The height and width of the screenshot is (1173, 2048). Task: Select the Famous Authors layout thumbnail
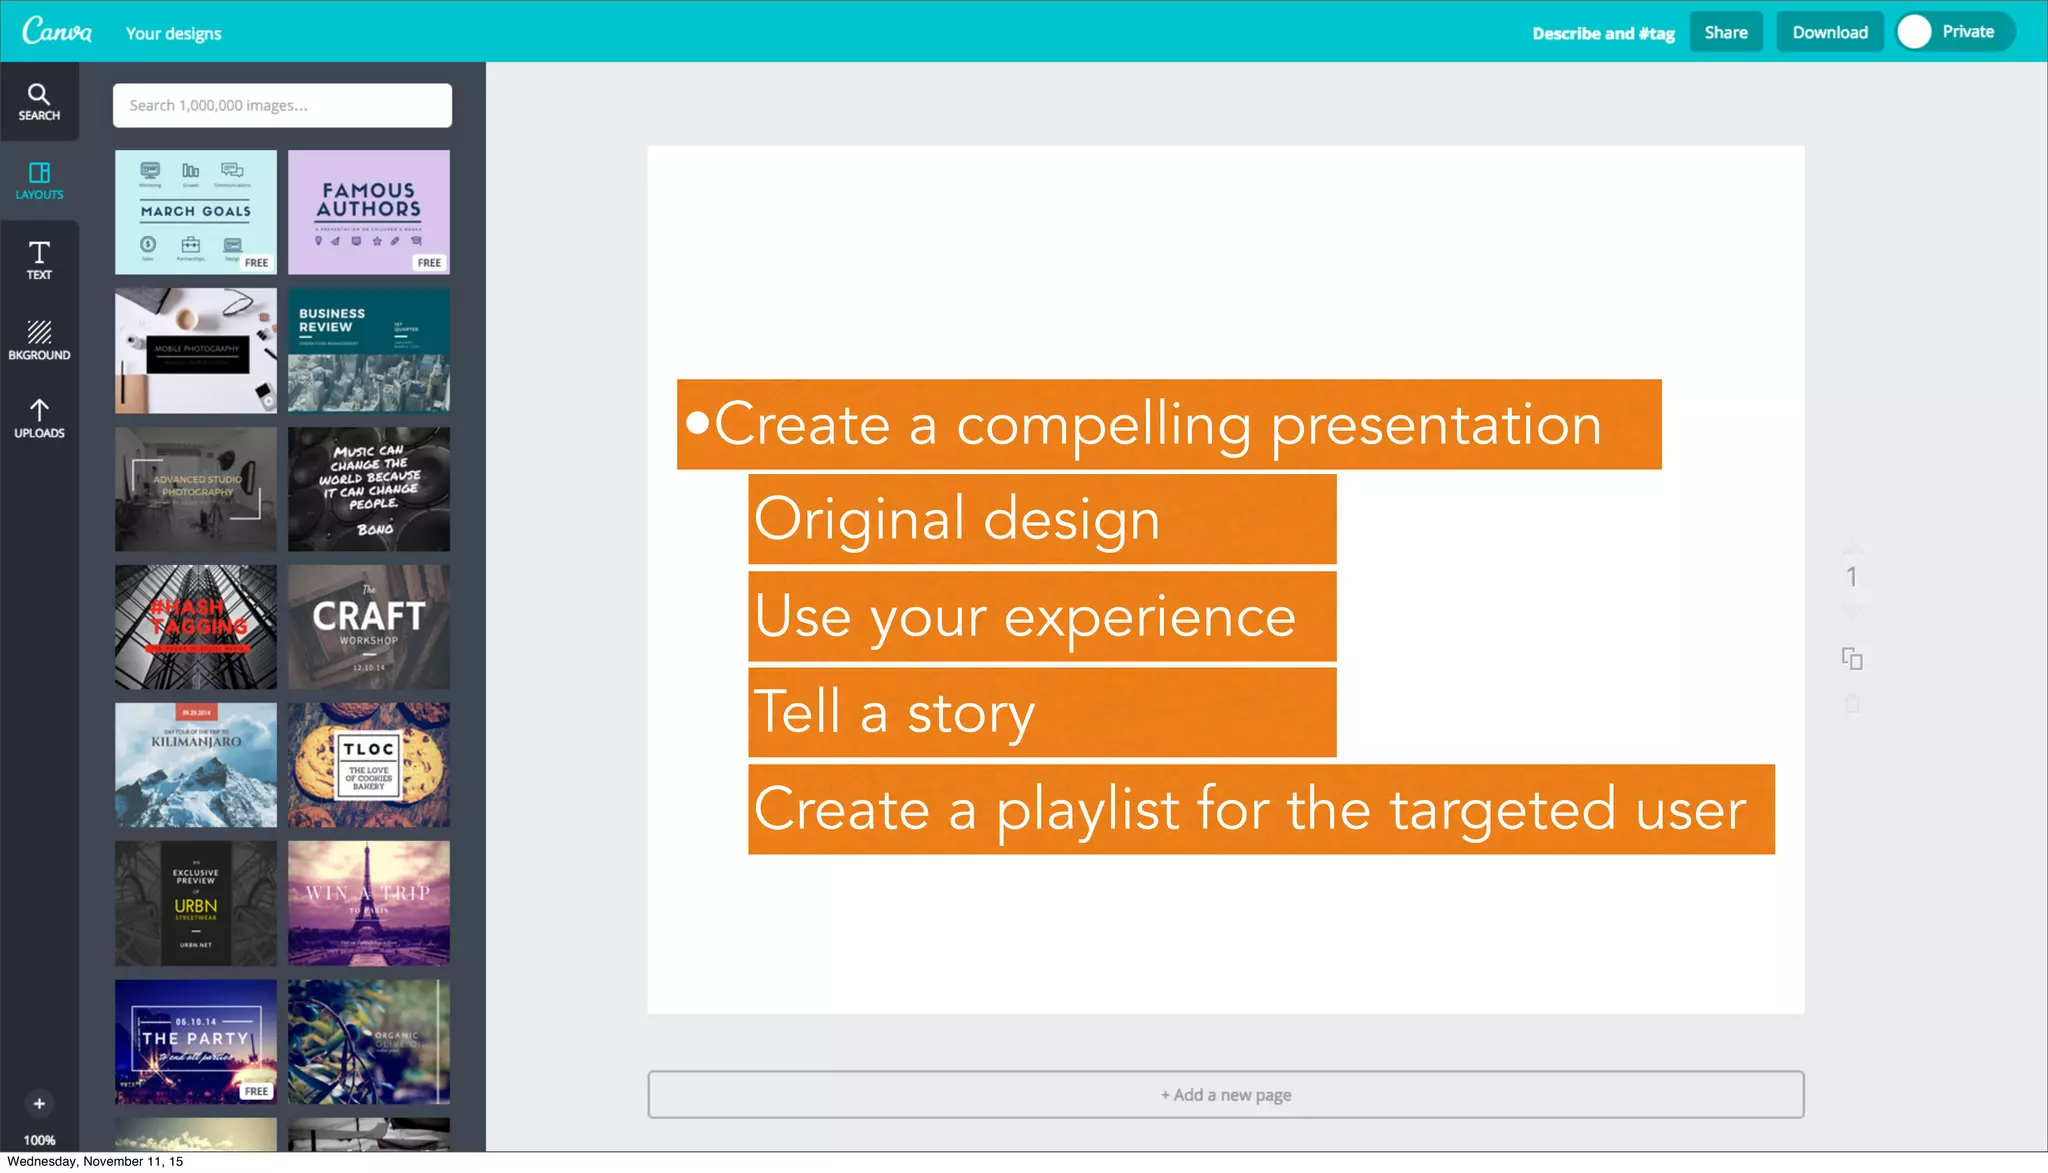[369, 212]
